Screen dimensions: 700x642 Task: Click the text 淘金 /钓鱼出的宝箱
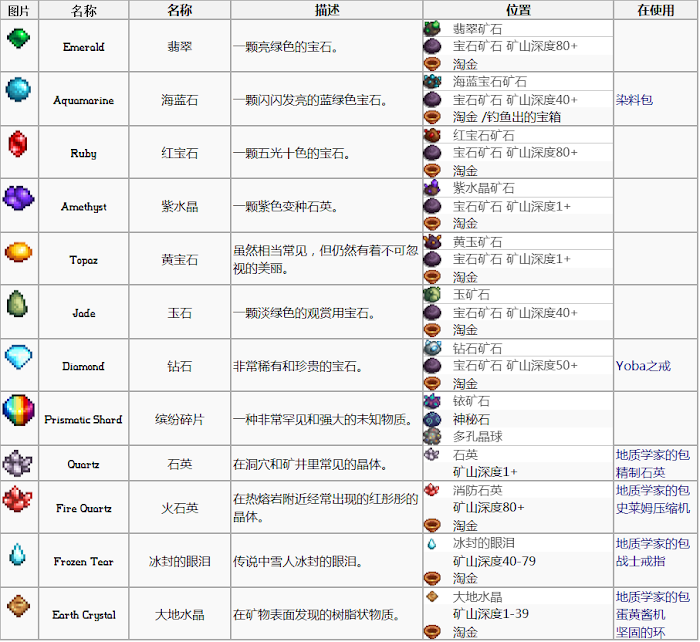coord(507,117)
